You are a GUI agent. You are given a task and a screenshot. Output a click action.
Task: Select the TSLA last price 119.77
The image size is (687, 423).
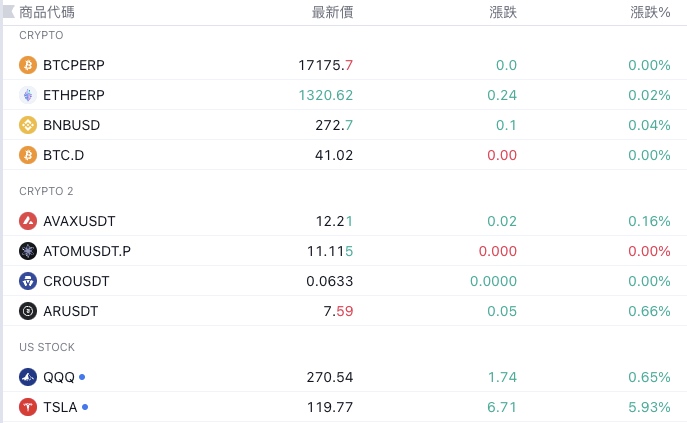(x=329, y=407)
